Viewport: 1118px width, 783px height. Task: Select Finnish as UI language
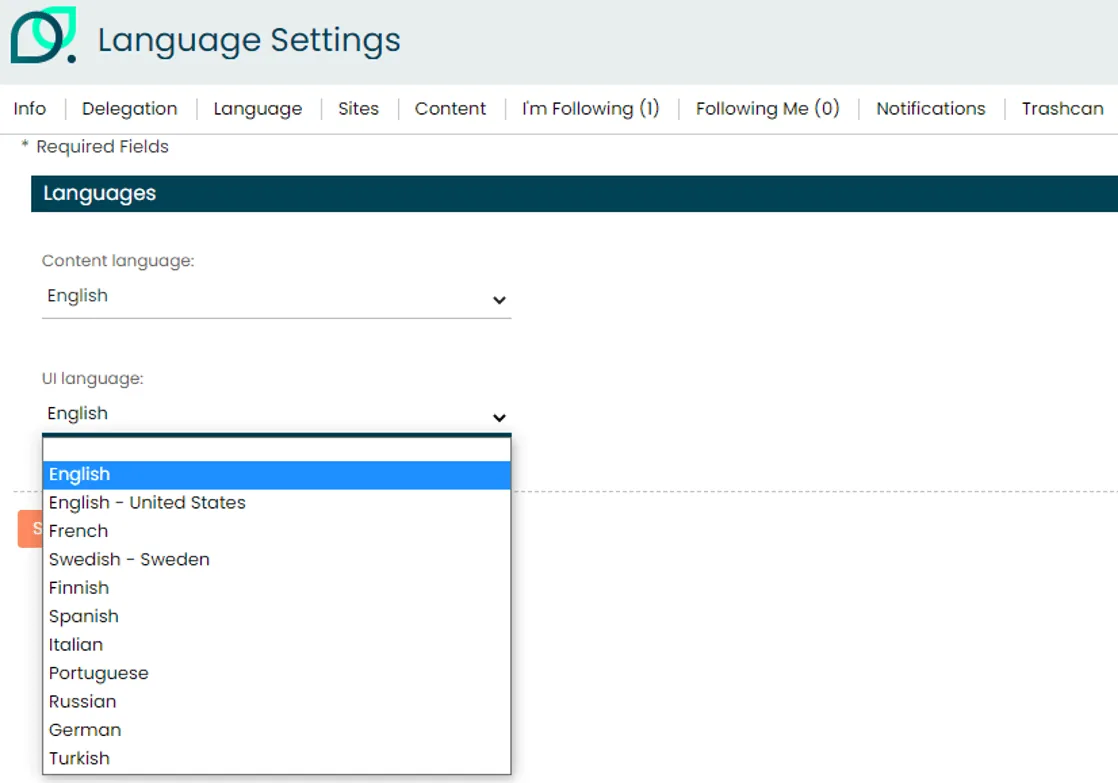(x=277, y=588)
